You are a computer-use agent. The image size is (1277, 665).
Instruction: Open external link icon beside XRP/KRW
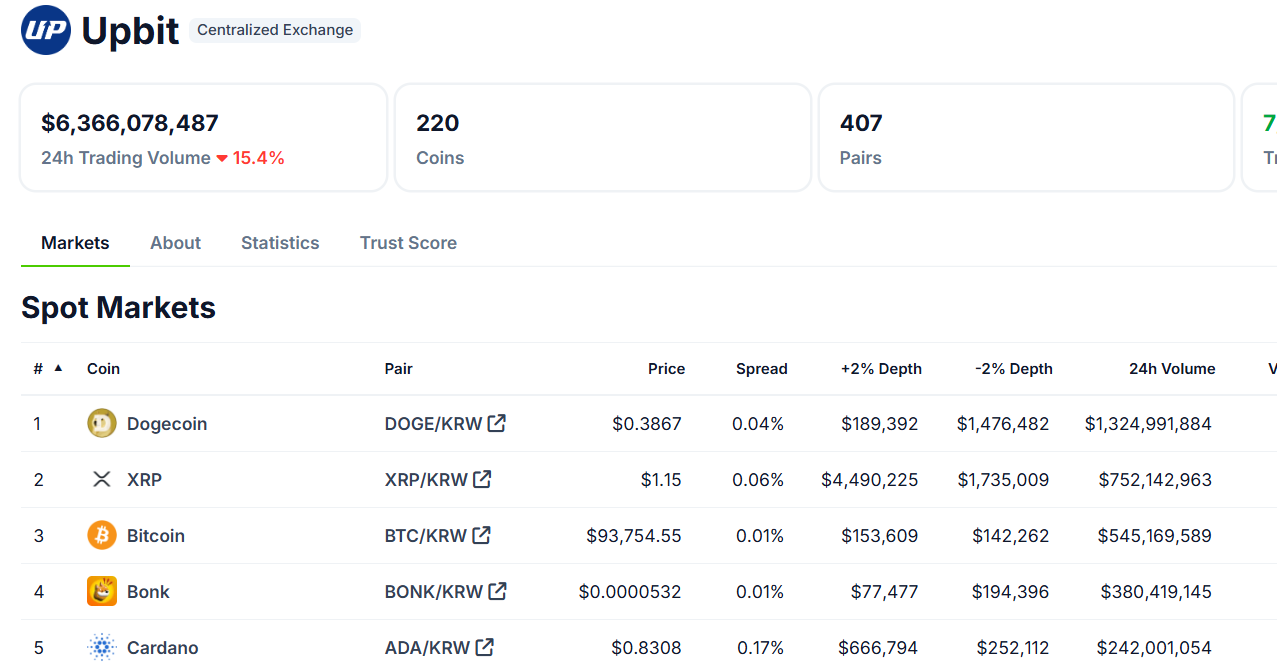[x=482, y=479]
